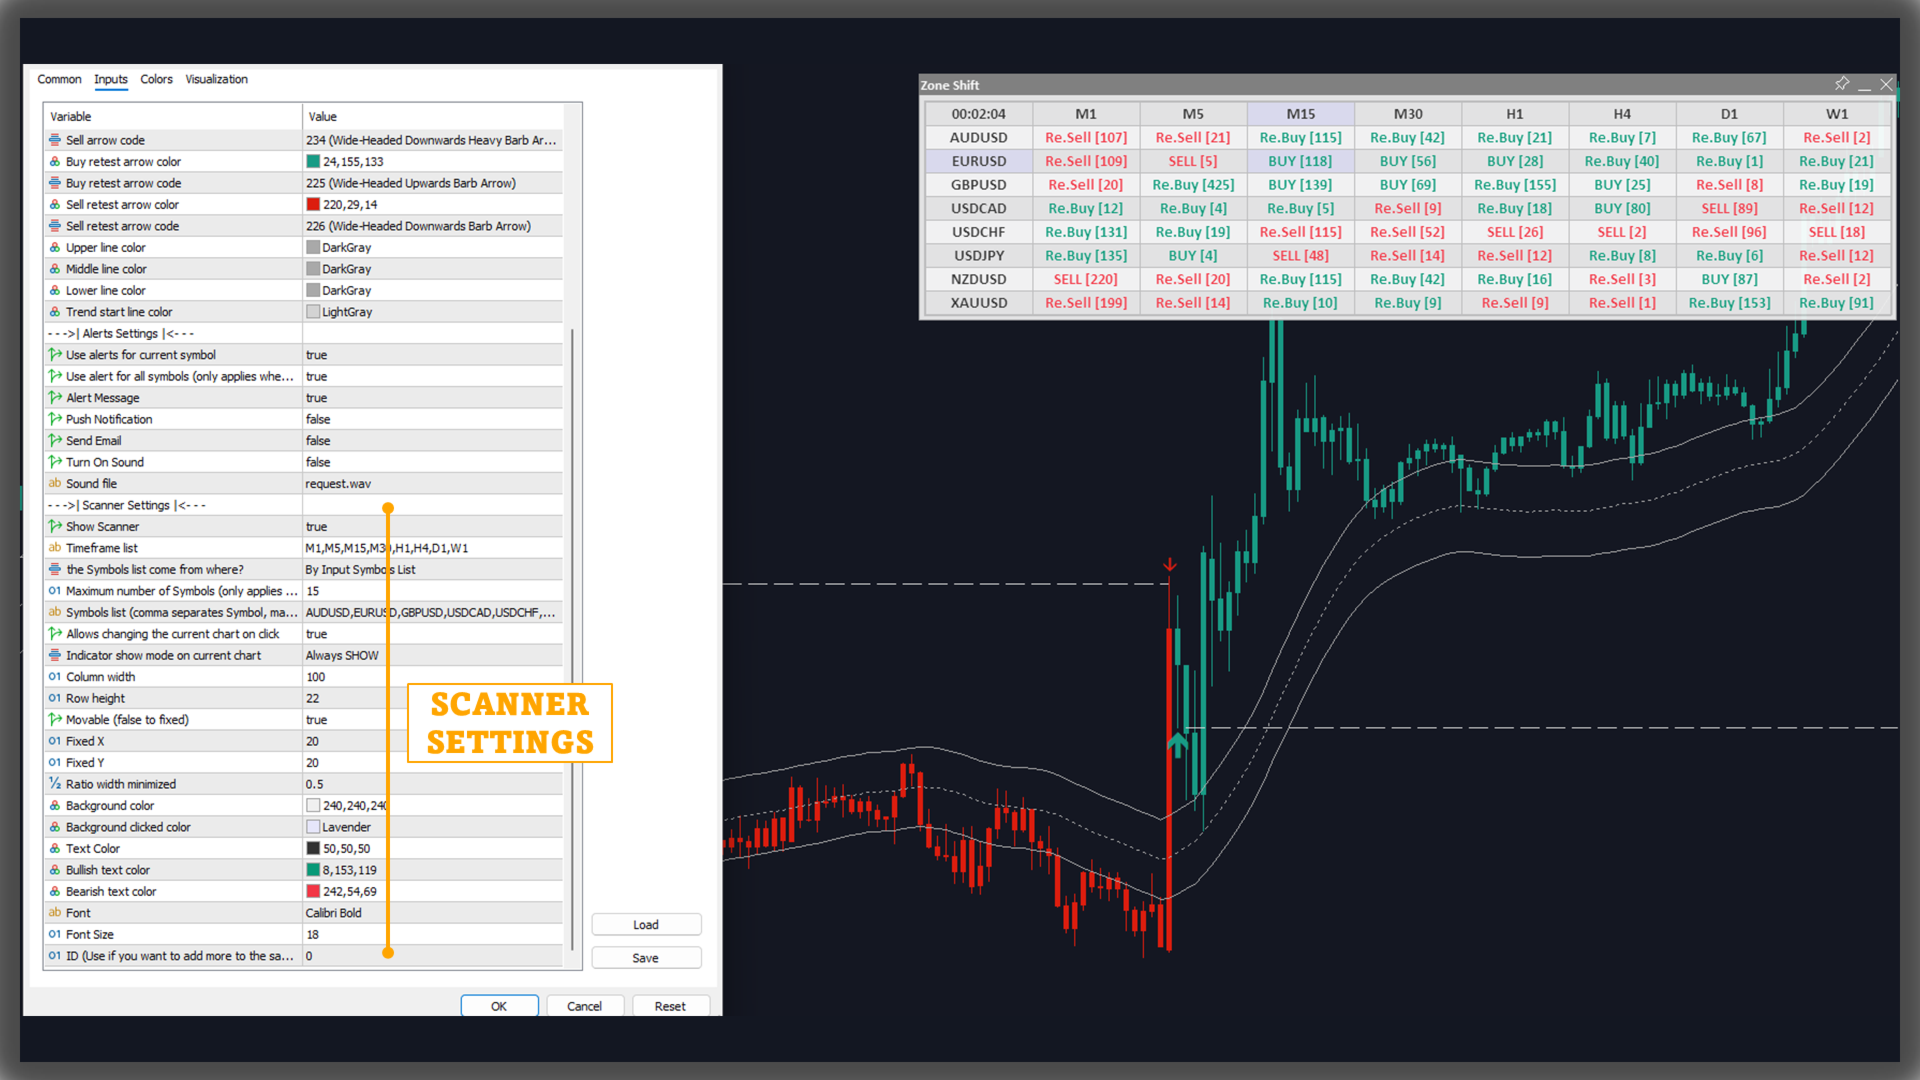Screen dimensions: 1920x1080
Task: Click the ab icon beside Sound file
Action: [x=55, y=483]
